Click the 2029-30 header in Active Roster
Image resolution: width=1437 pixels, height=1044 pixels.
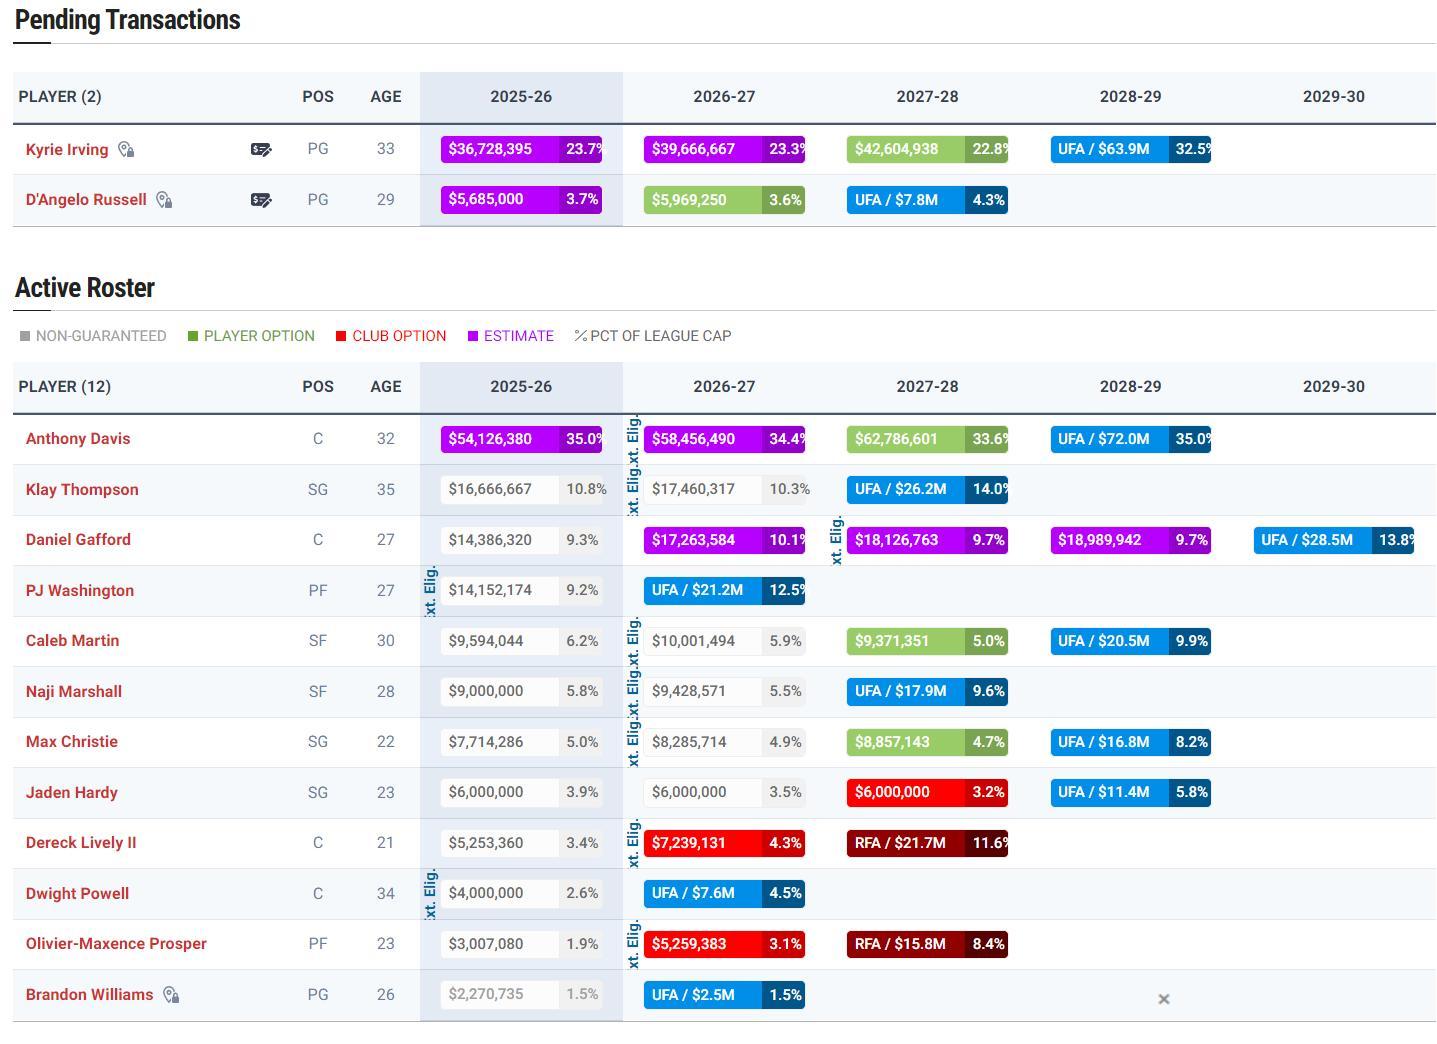[x=1333, y=387]
